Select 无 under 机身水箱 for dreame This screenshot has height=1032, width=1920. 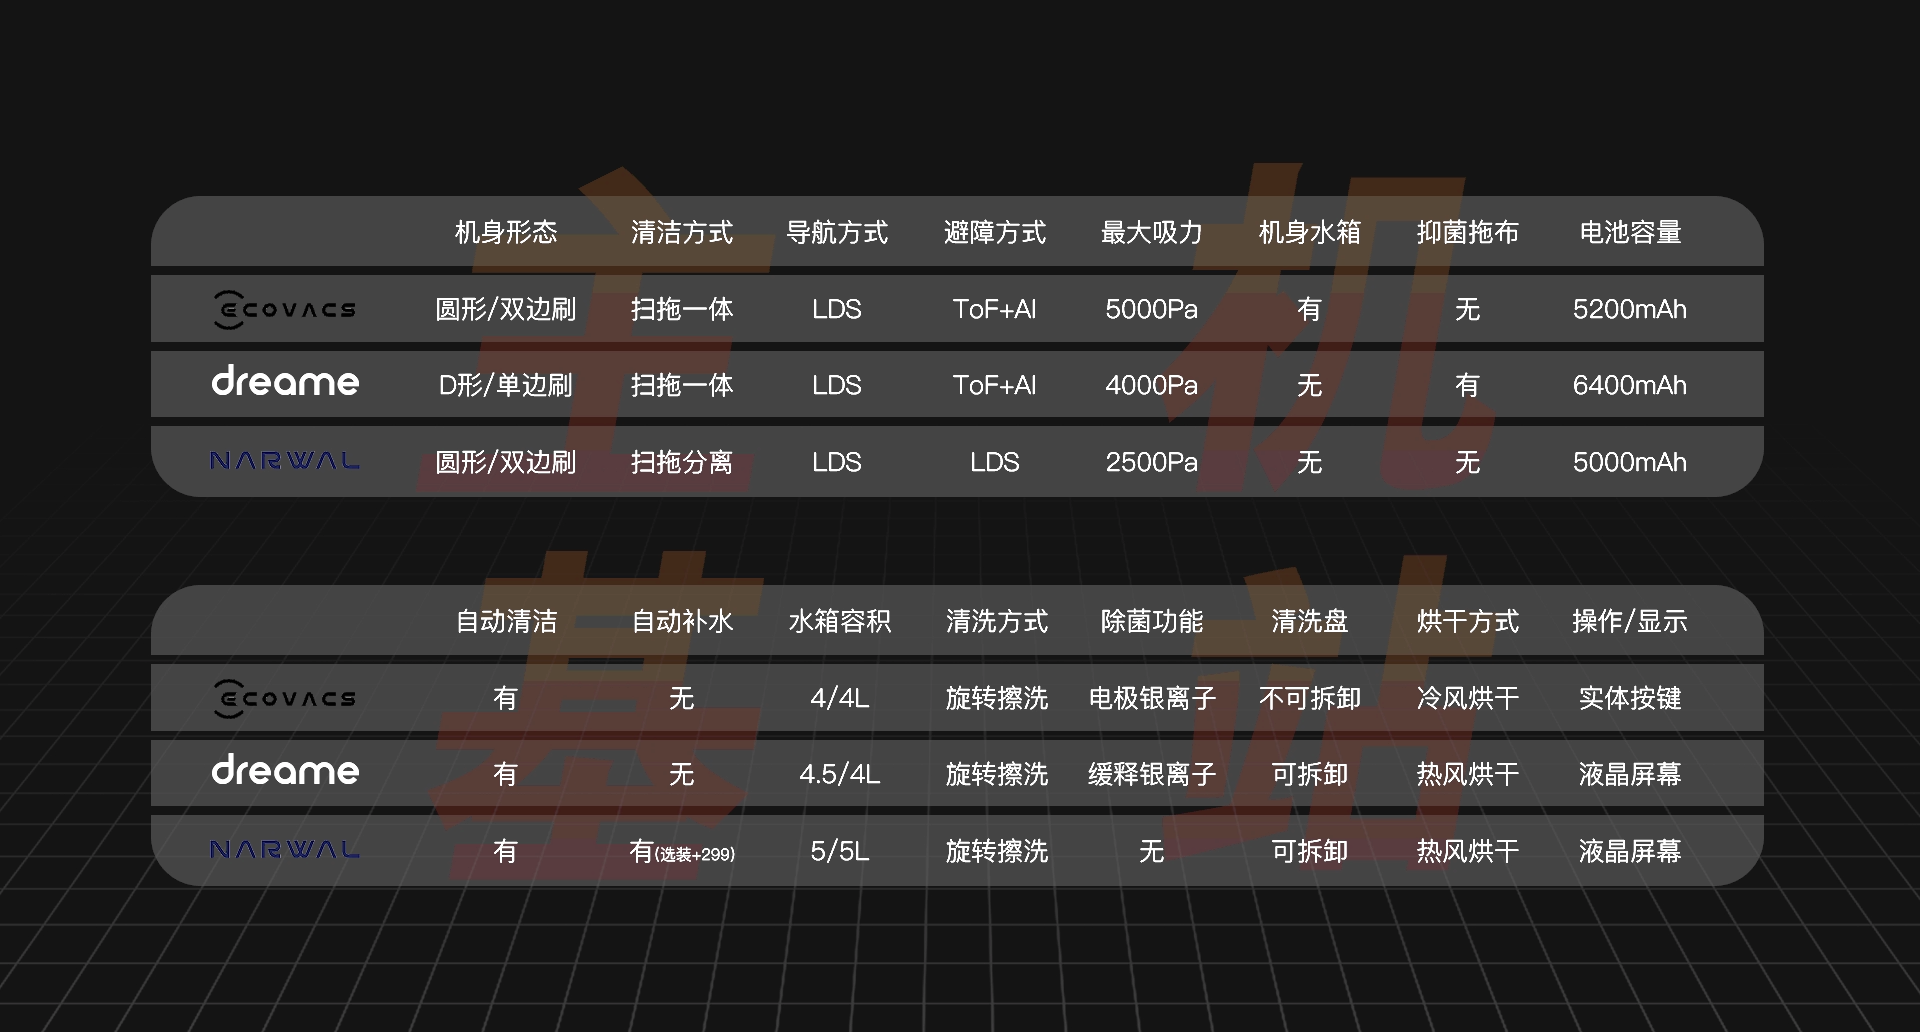pyautogui.click(x=1310, y=386)
